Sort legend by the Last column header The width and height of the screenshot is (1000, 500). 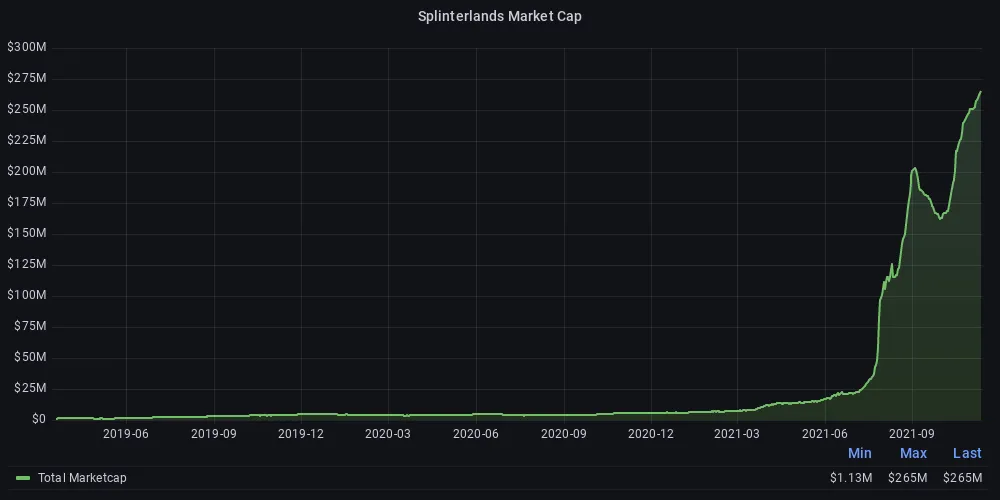tap(967, 453)
